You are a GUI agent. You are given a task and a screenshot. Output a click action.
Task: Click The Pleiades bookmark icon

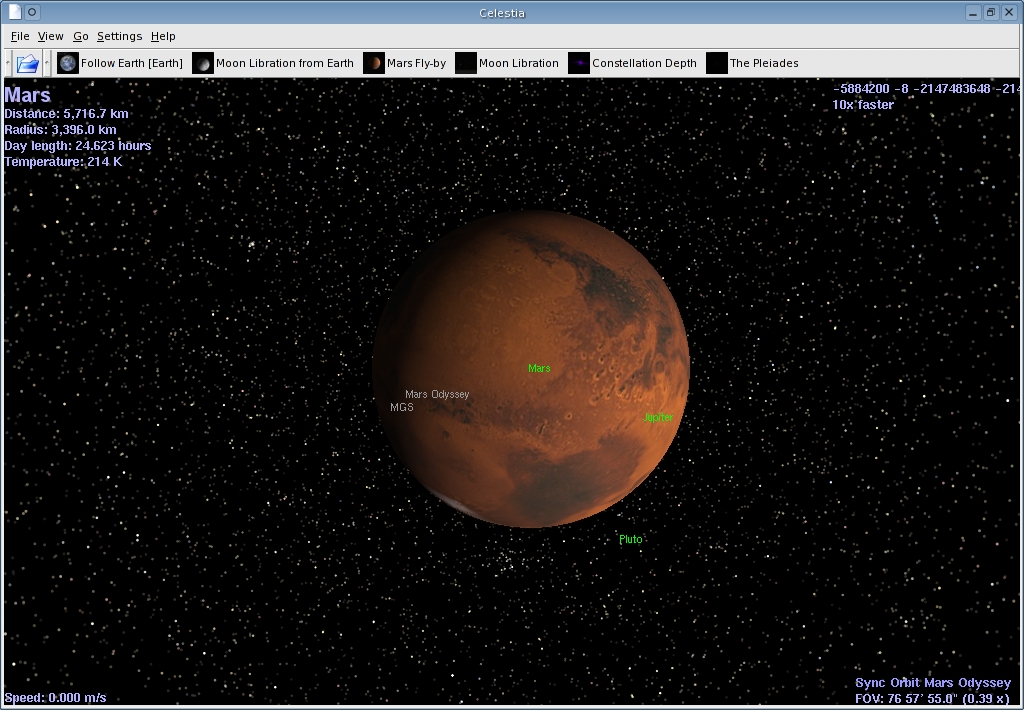click(716, 63)
